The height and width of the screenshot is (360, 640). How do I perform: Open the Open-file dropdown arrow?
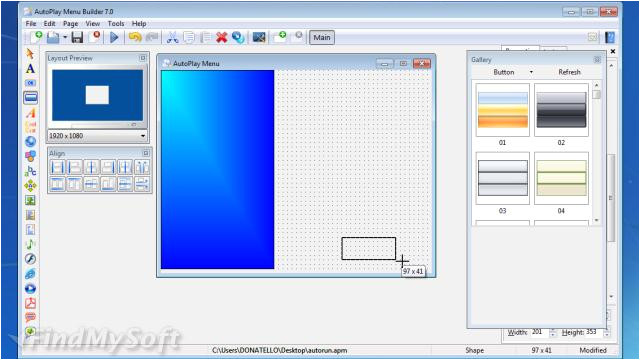(x=65, y=38)
